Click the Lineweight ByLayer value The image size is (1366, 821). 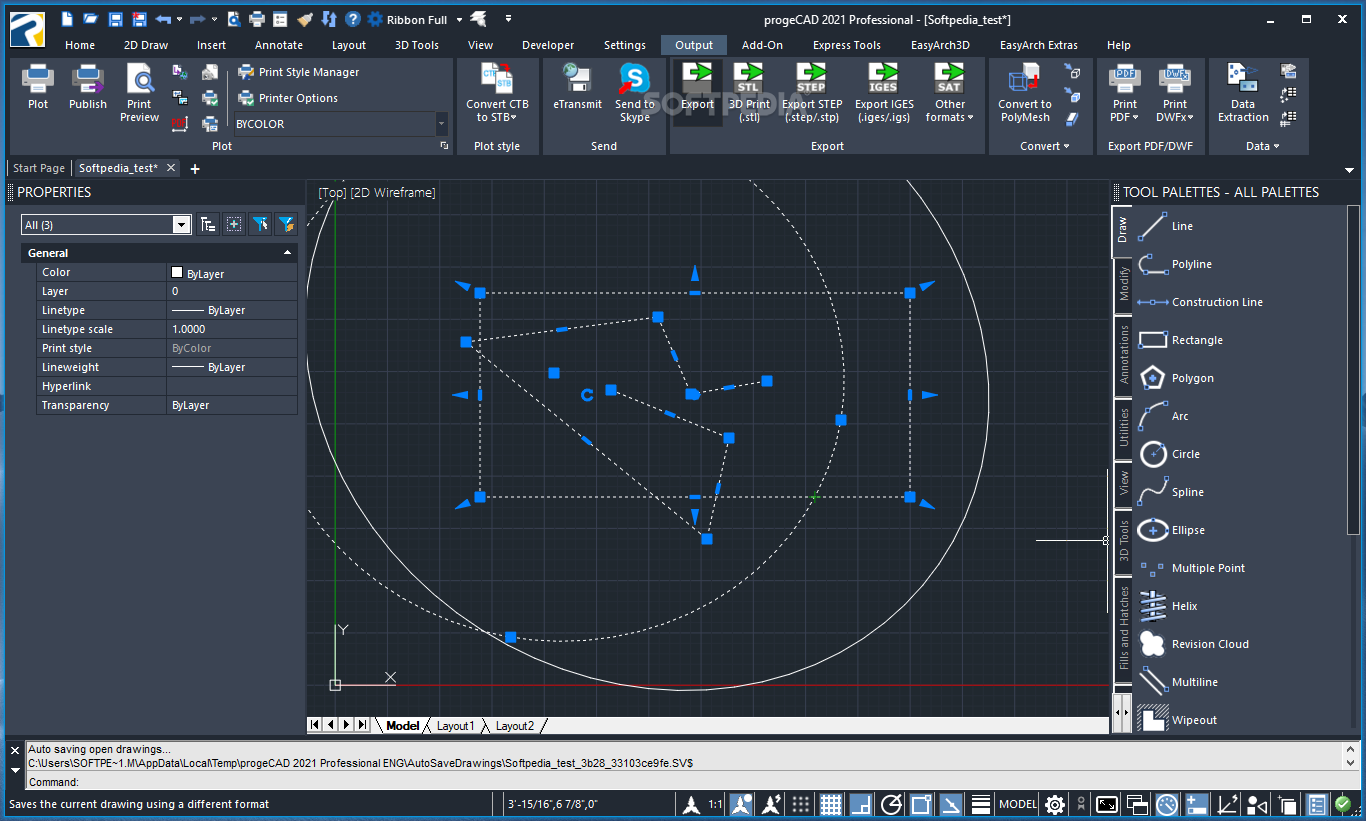pyautogui.click(x=232, y=367)
